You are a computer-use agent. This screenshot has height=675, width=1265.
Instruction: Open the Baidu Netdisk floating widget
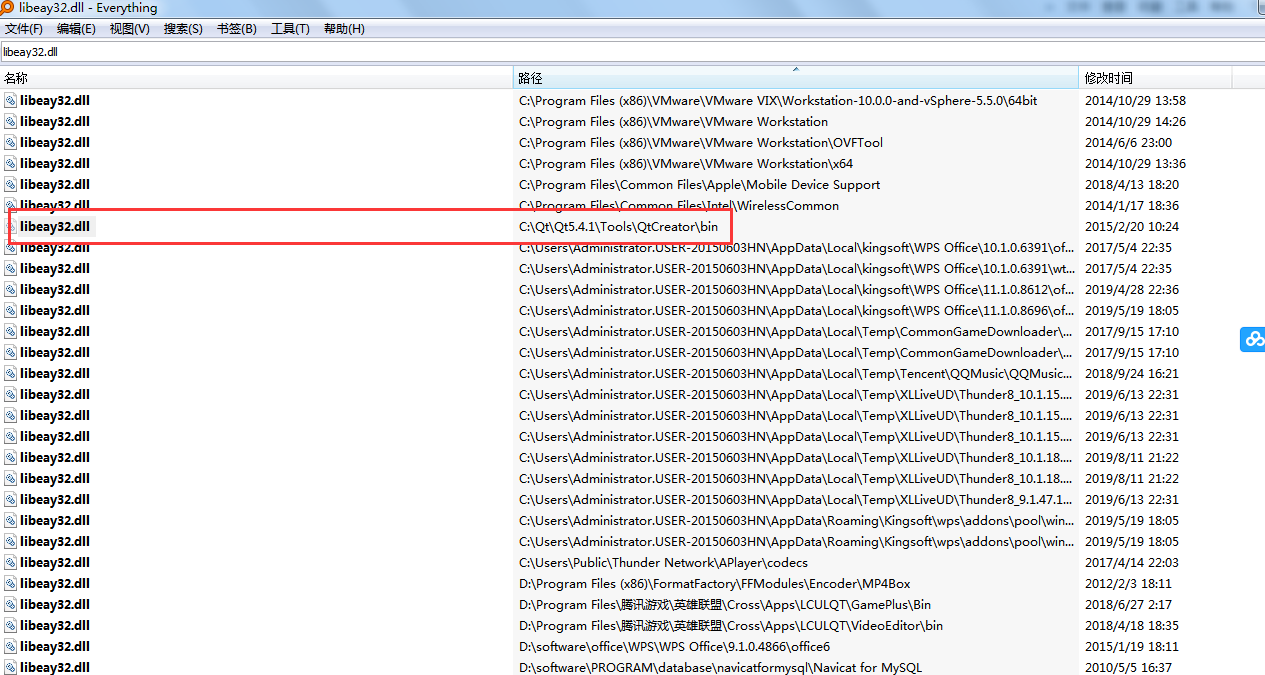pos(1252,339)
